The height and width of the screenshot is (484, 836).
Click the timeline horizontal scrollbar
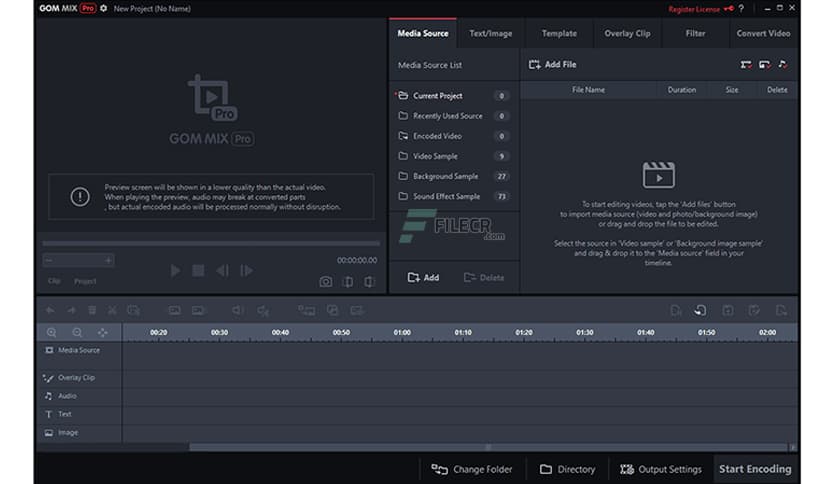click(488, 447)
